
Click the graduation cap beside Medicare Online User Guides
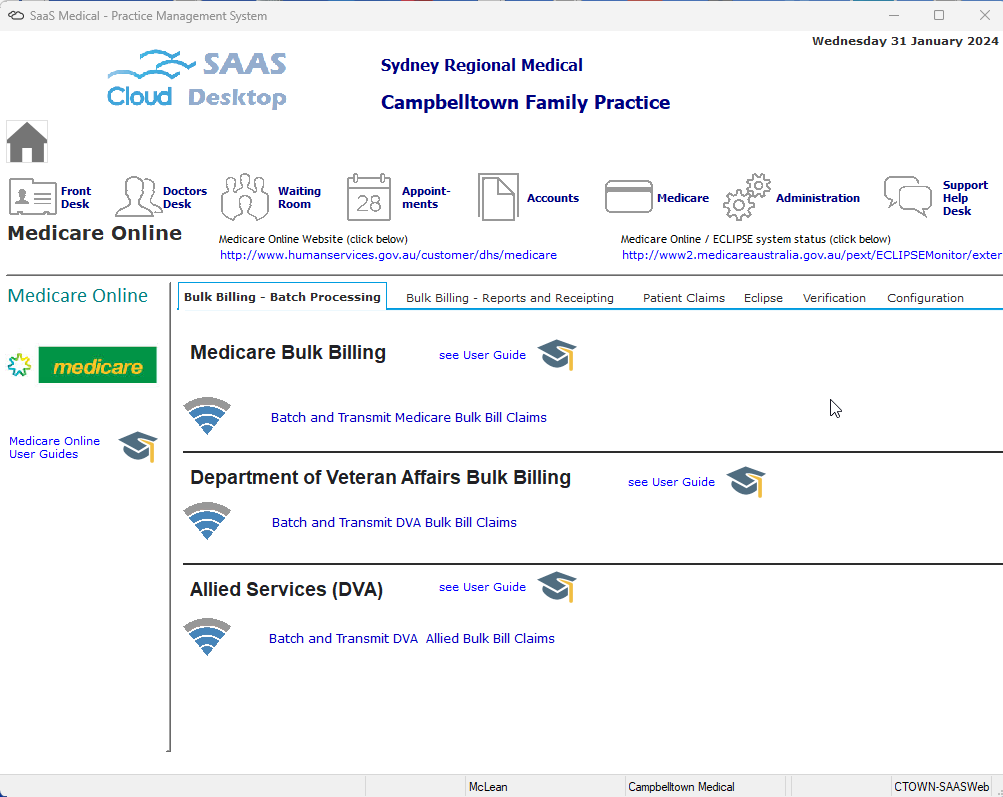click(138, 446)
